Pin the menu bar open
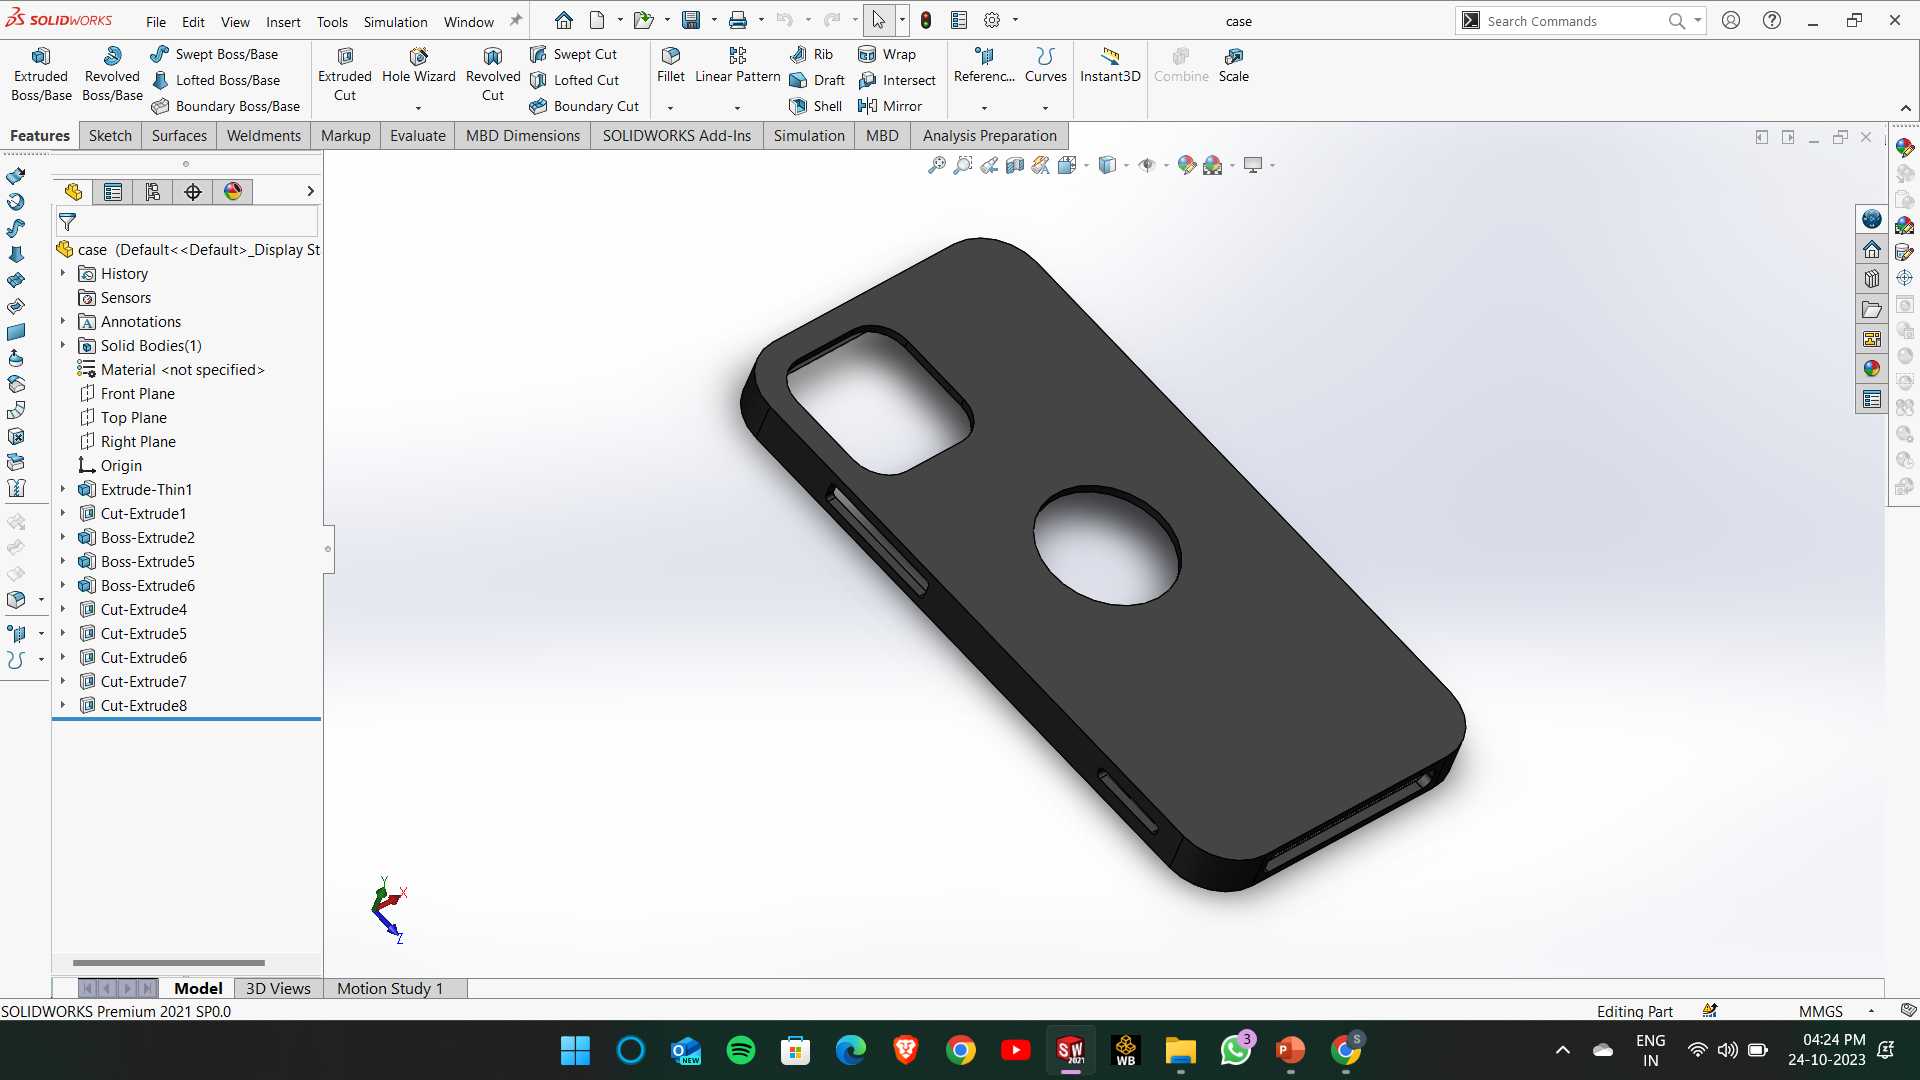The height and width of the screenshot is (1080, 1920). [x=516, y=20]
